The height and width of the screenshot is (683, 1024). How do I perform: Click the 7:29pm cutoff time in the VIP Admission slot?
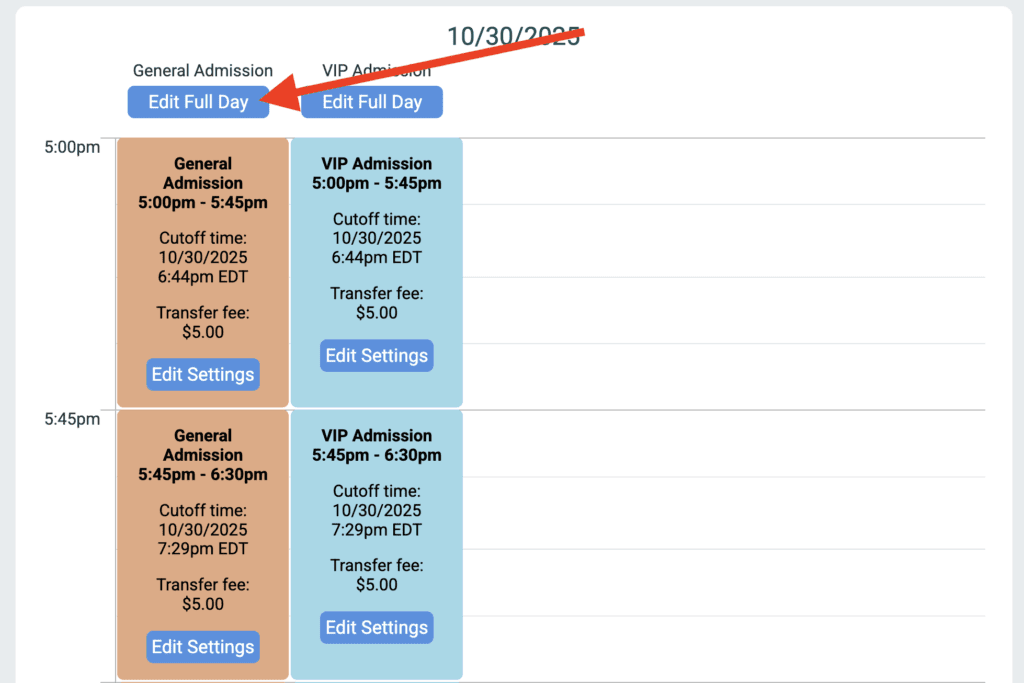point(377,530)
